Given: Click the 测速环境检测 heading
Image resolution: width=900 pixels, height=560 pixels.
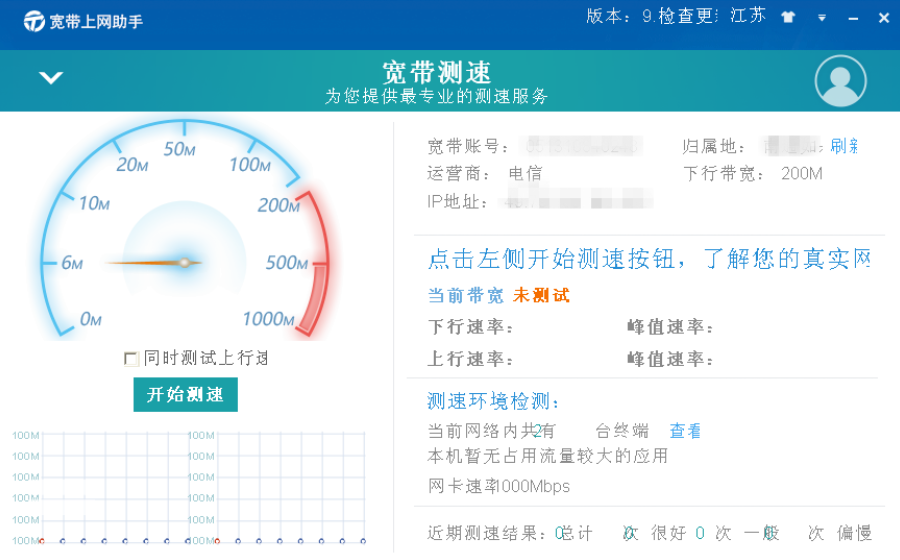Looking at the screenshot, I should coord(493,401).
